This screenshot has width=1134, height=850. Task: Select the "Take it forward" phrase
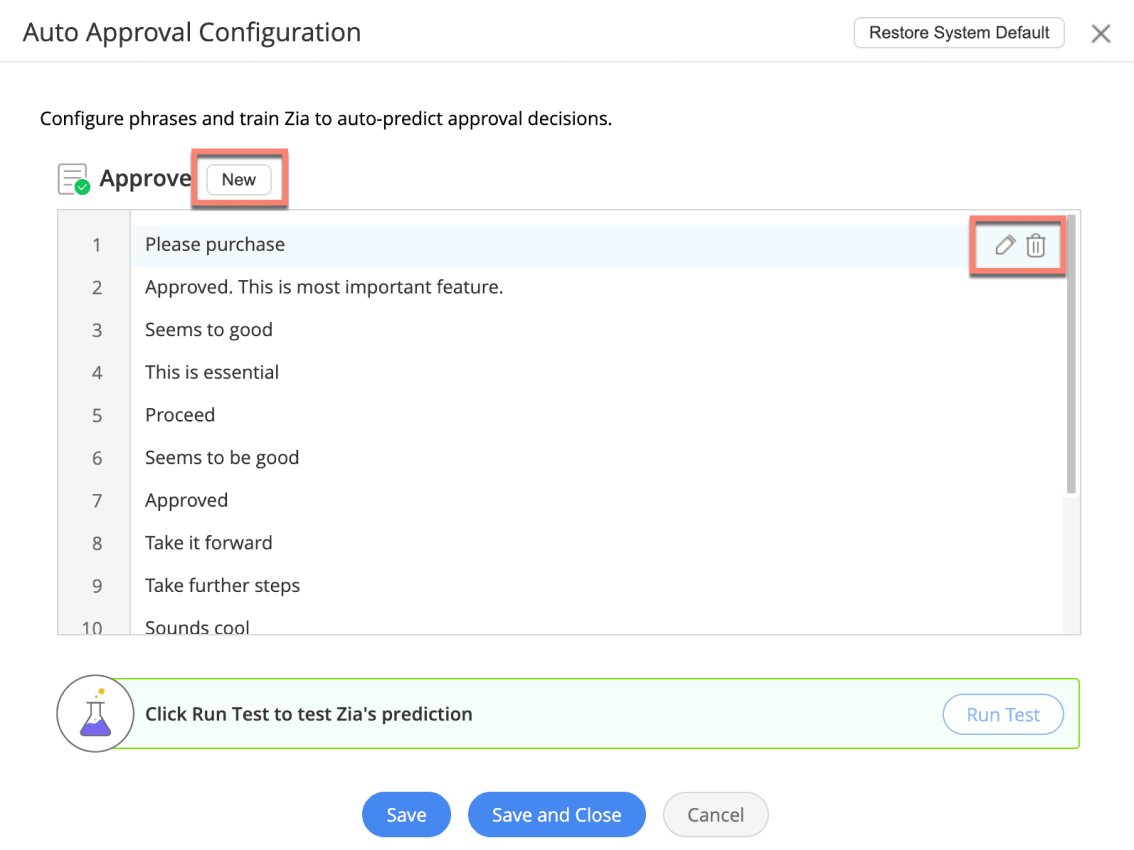coord(209,543)
